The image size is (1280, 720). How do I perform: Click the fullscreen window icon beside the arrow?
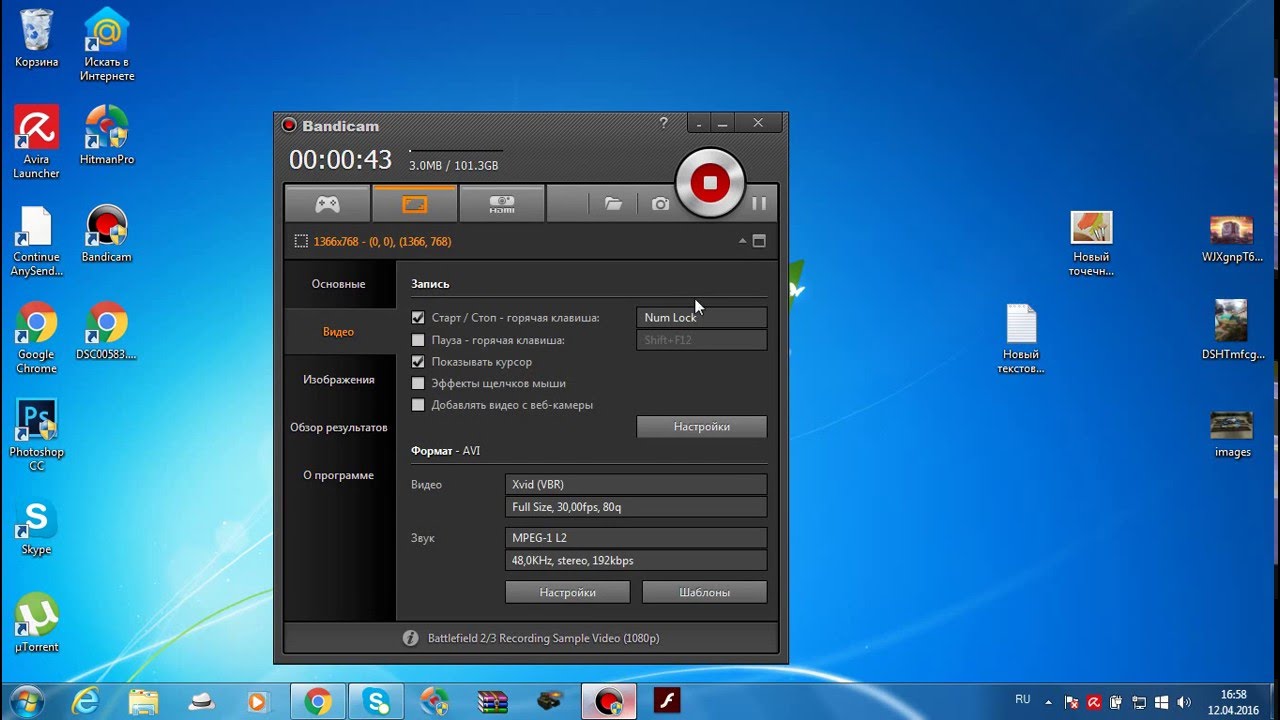759,241
